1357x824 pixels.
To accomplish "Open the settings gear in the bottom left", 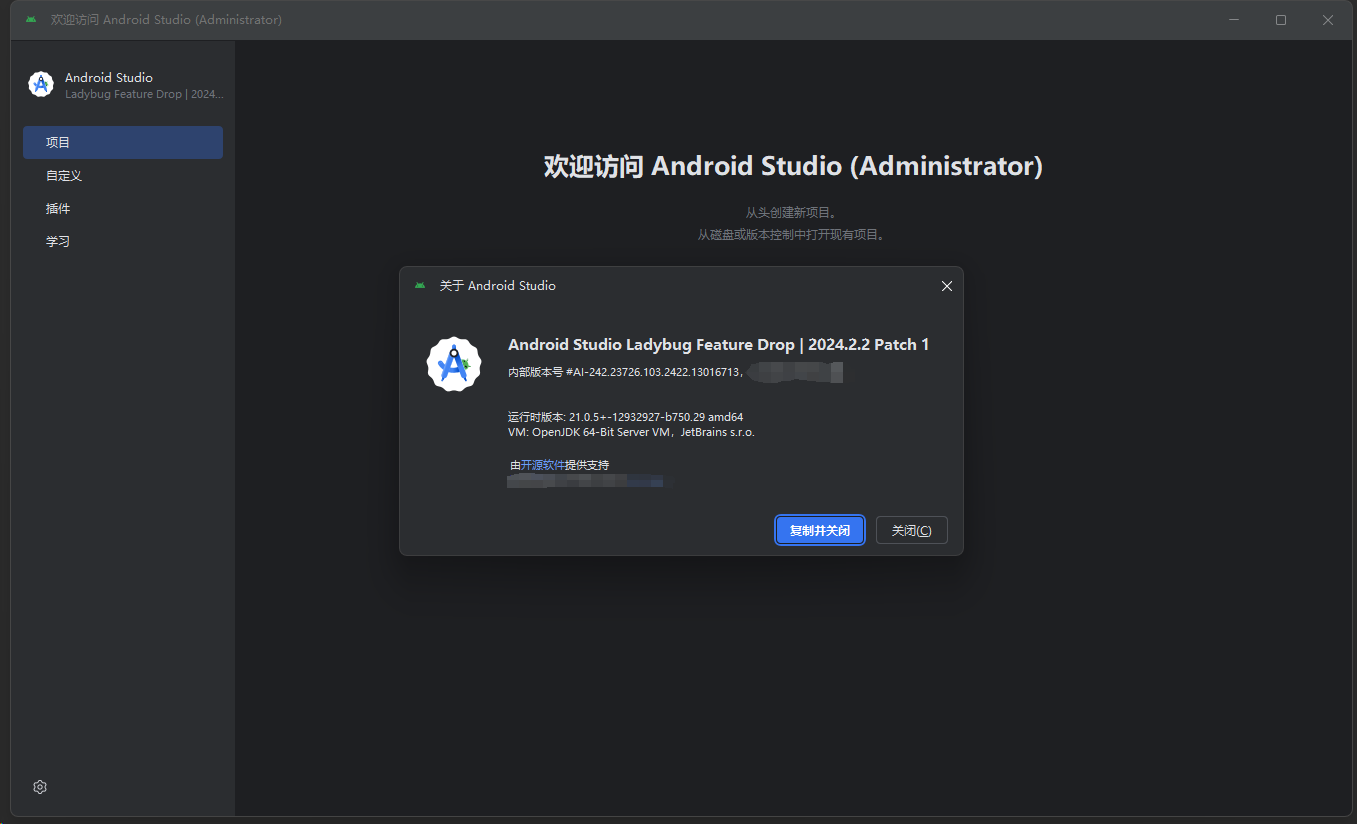I will (40, 787).
